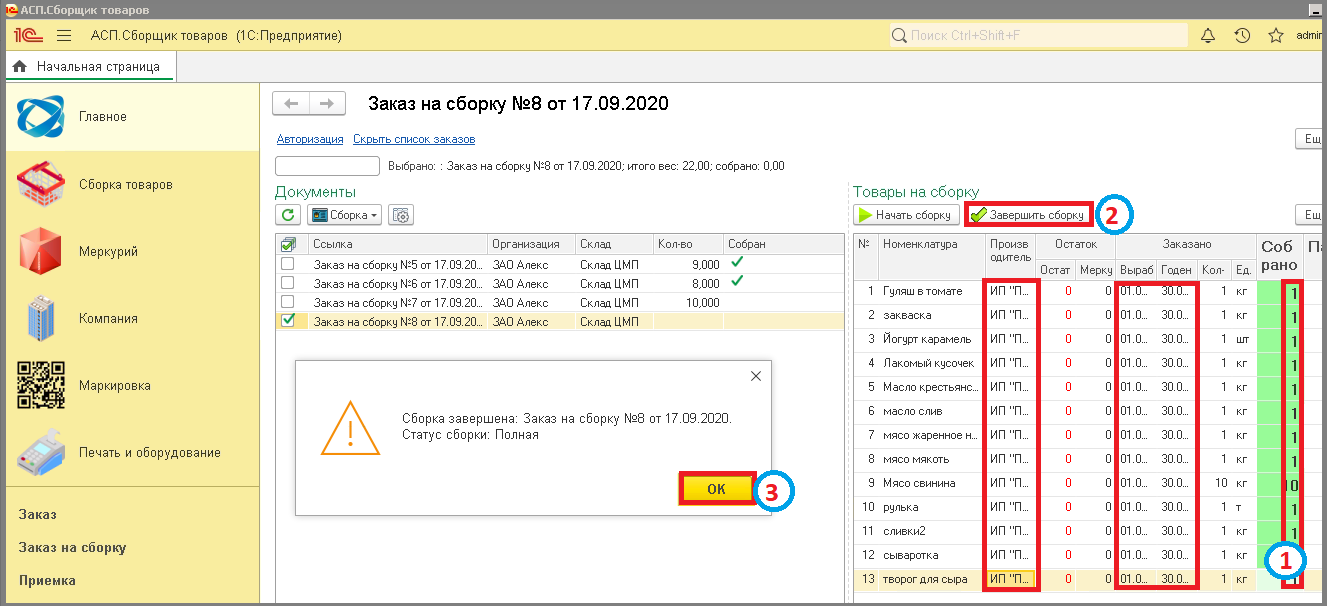This screenshot has height=606, width=1327.
Task: Expand the Сборка dropdown button
Action: tap(345, 215)
